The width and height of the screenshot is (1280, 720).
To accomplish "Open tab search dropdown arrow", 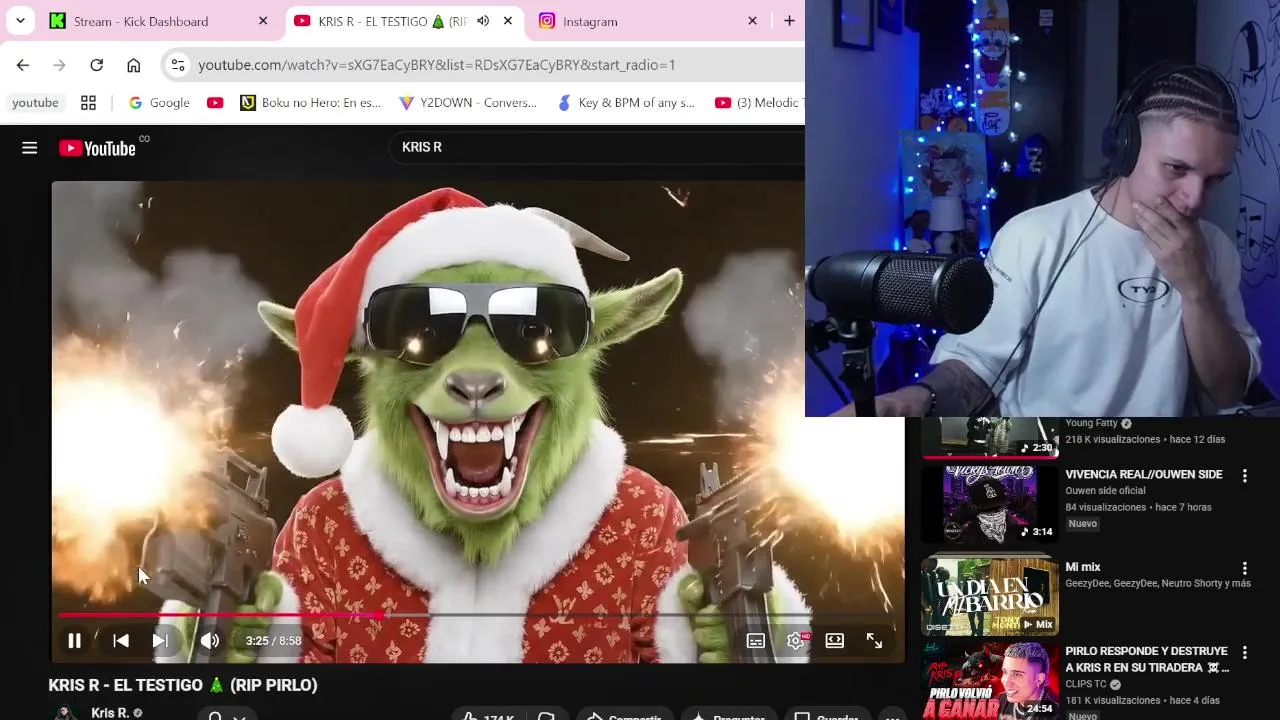I will [20, 21].
